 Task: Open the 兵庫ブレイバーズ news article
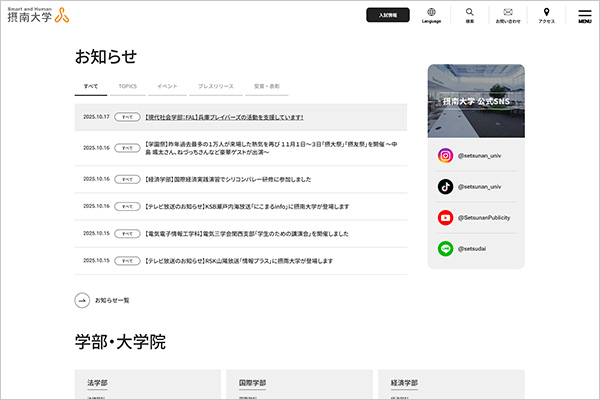click(x=224, y=117)
